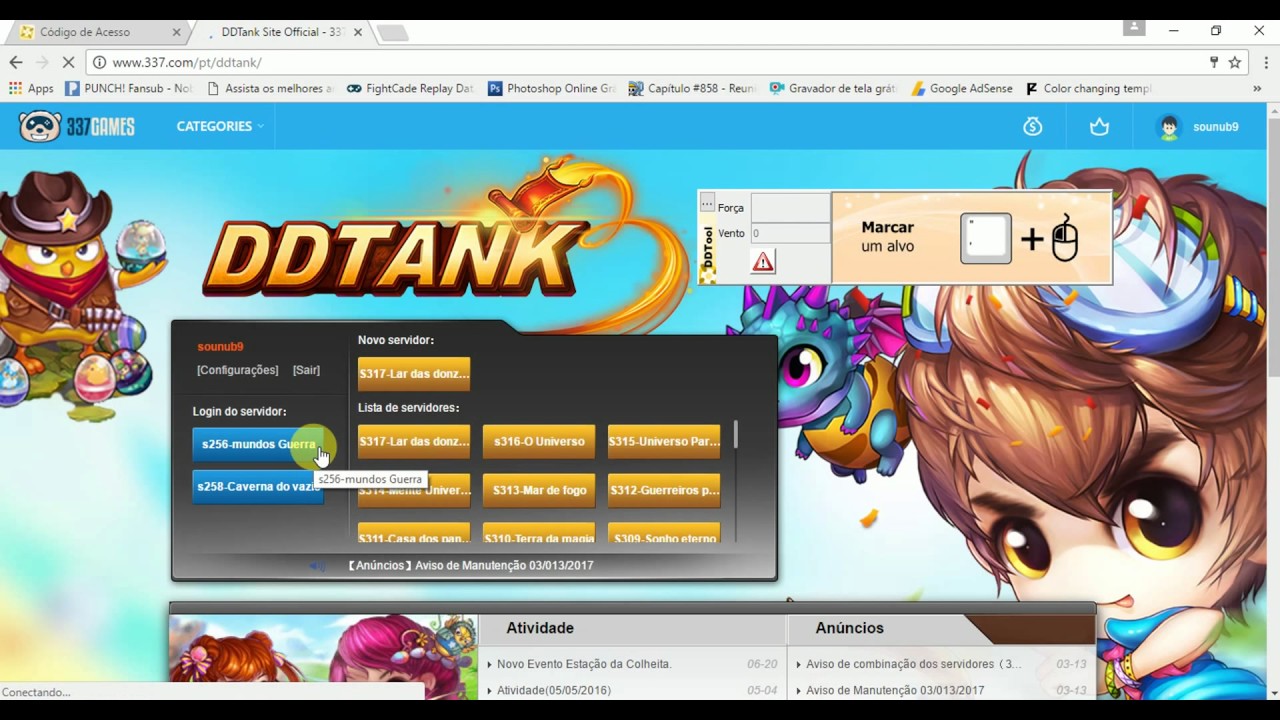Open a new browser tab
Viewport: 1280px width, 720px height.
pos(392,33)
